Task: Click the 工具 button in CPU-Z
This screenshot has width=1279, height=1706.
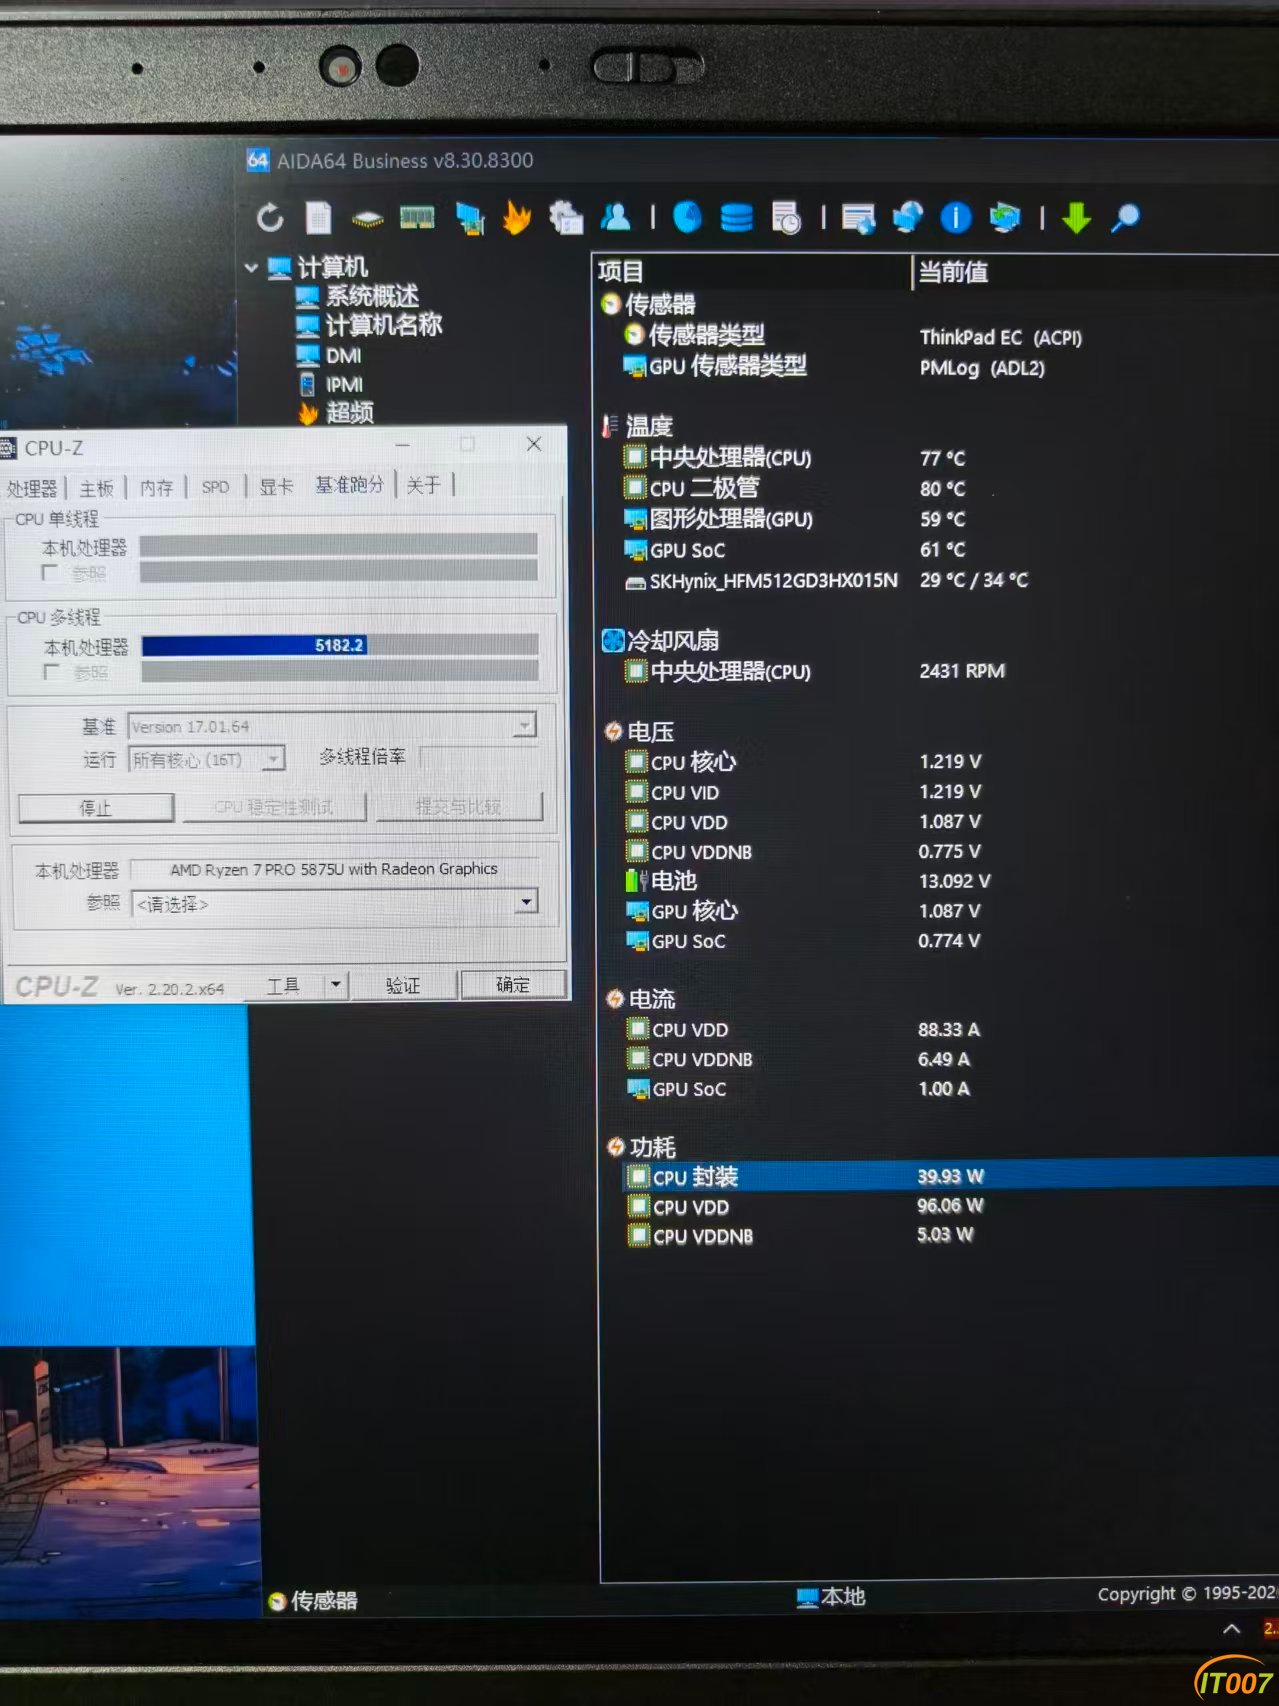Action: click(283, 986)
